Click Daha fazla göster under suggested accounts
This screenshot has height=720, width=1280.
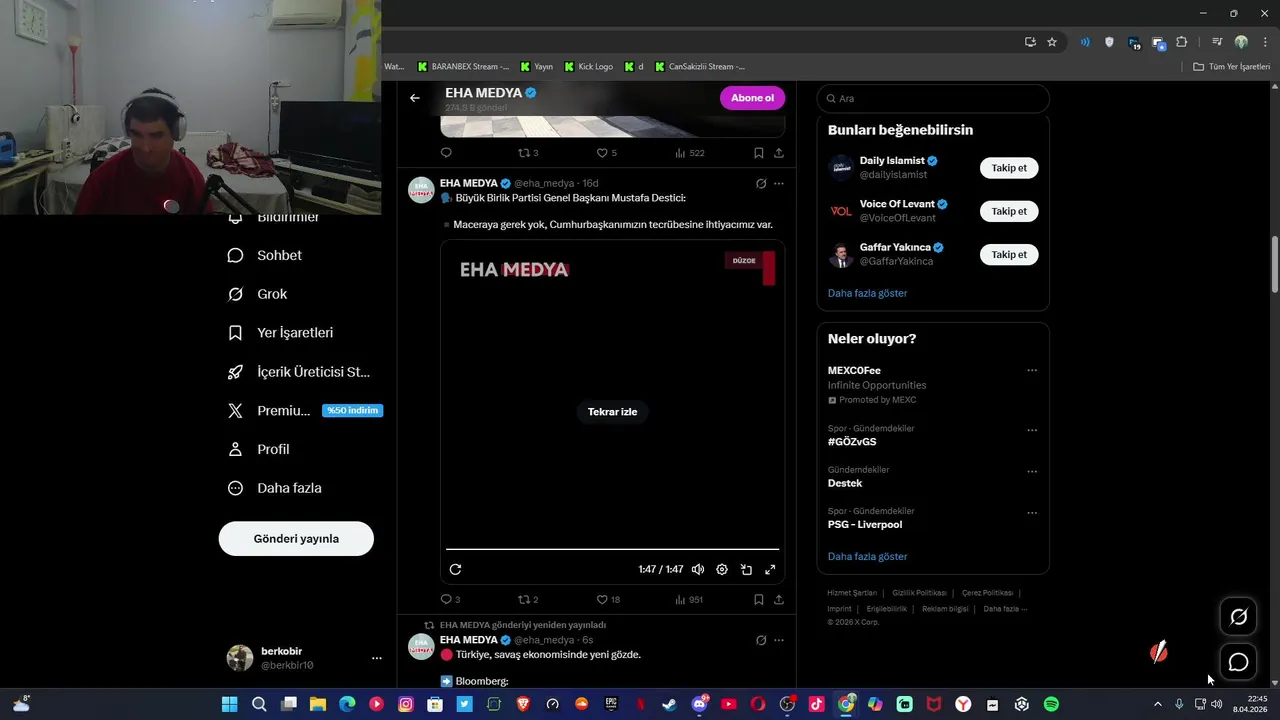(867, 293)
